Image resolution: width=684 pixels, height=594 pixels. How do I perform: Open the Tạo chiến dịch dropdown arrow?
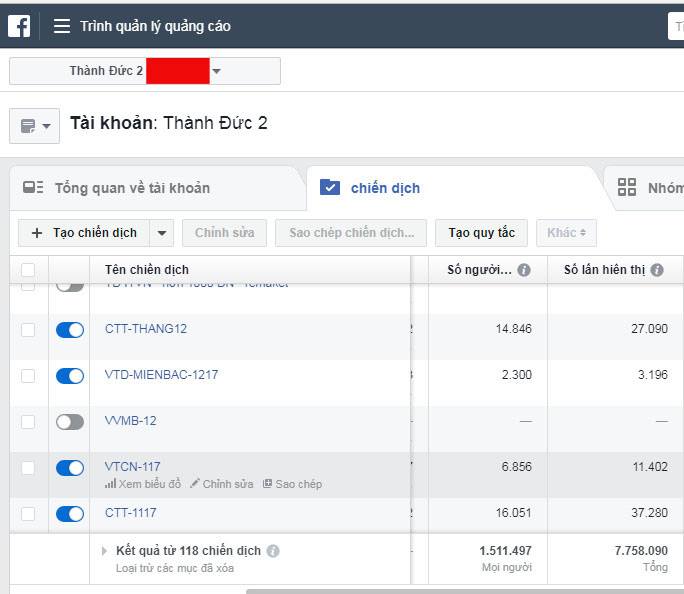point(162,233)
